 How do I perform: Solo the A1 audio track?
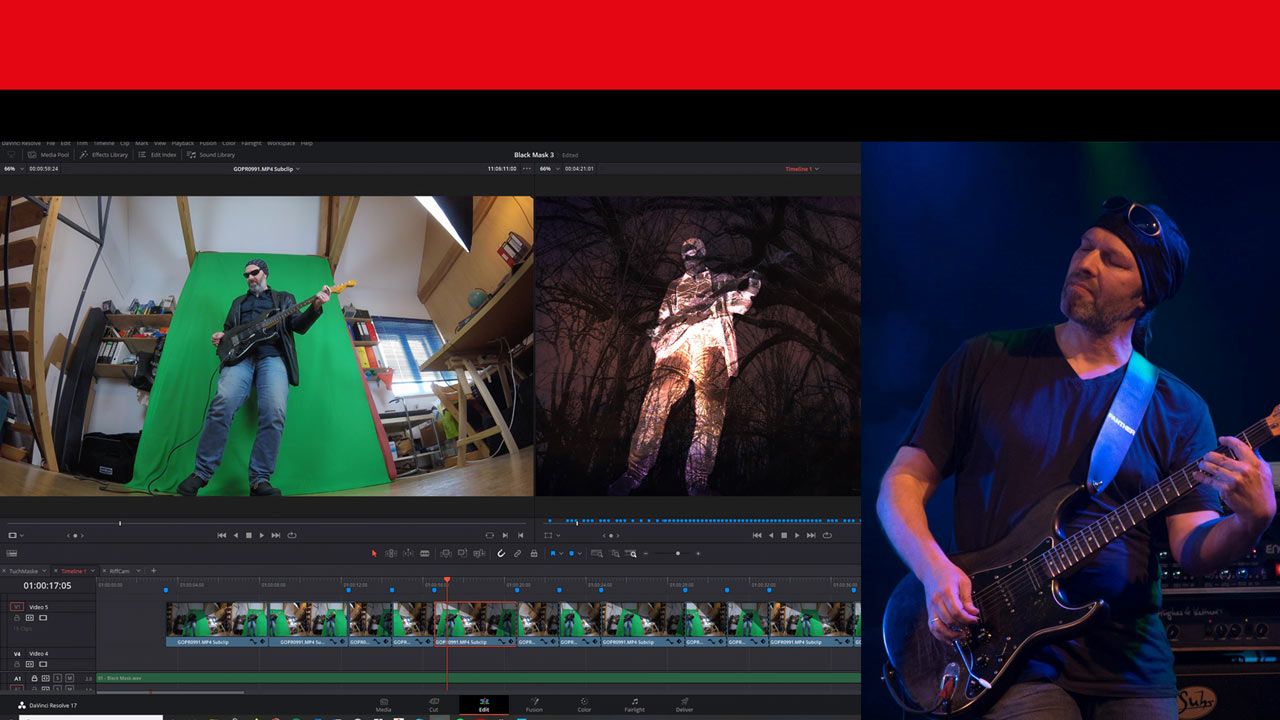[x=57, y=678]
